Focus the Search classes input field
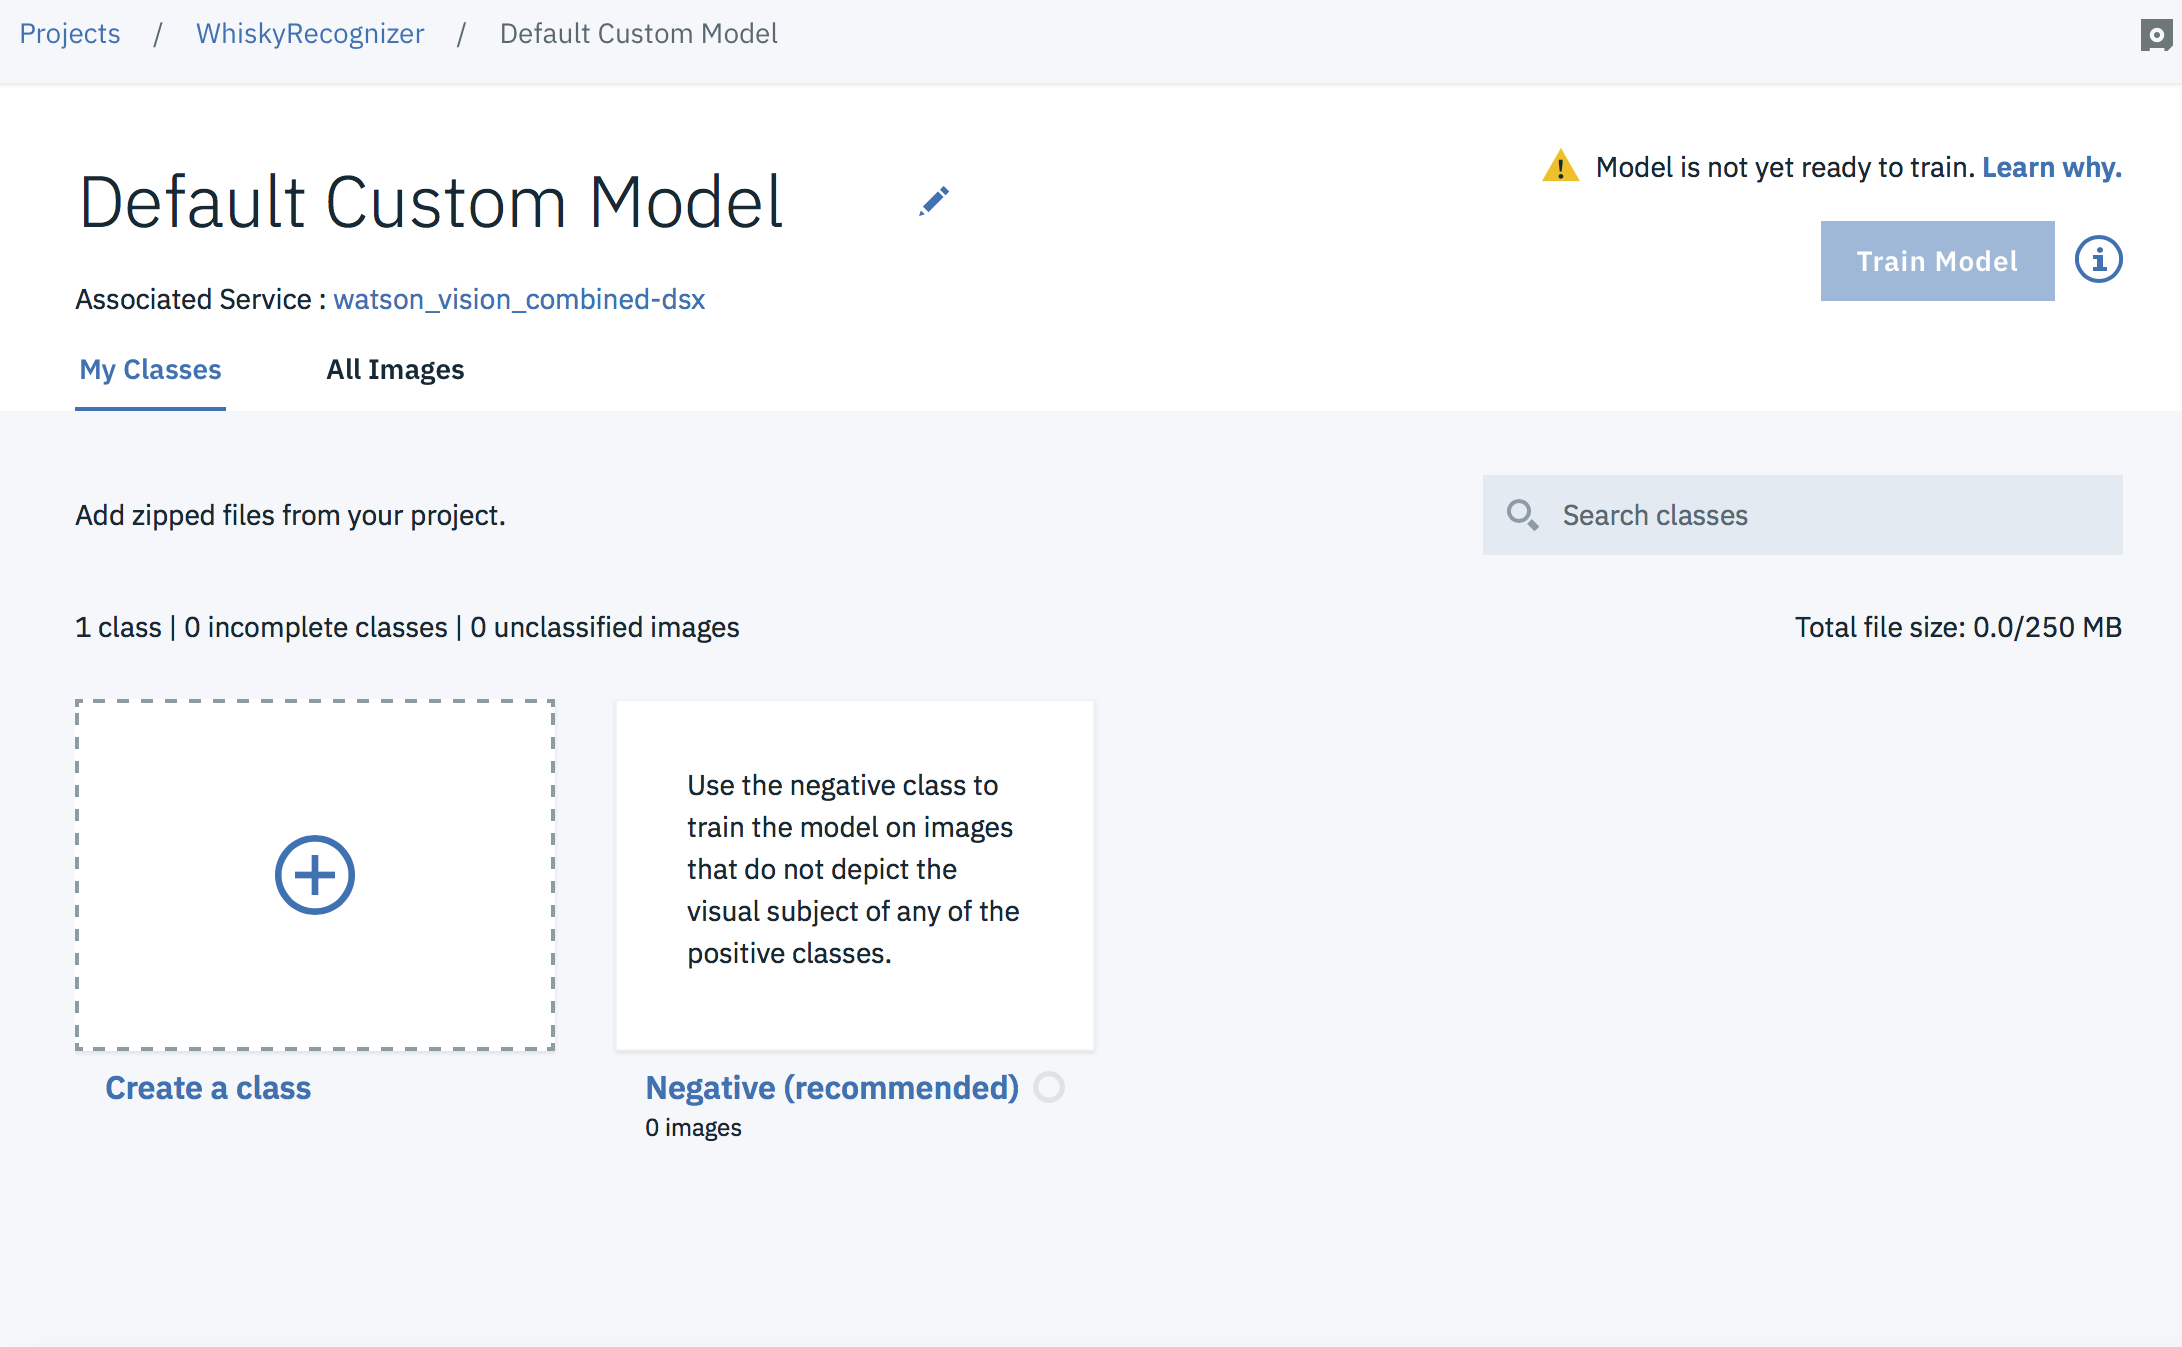Screen dimensions: 2182x1347 tap(1830, 515)
